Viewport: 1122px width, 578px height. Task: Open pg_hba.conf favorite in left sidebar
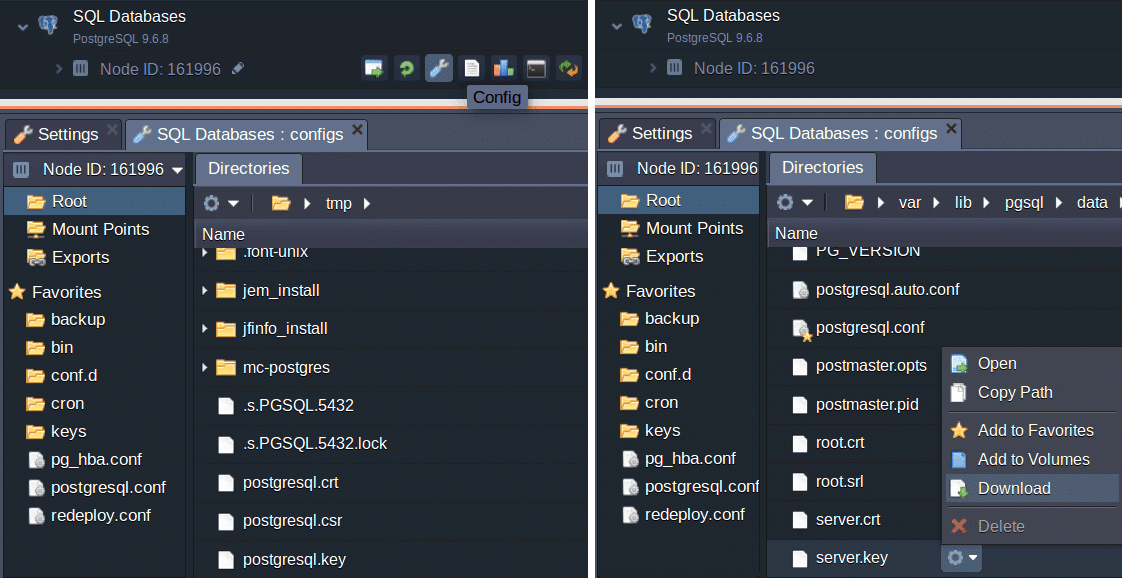point(96,460)
